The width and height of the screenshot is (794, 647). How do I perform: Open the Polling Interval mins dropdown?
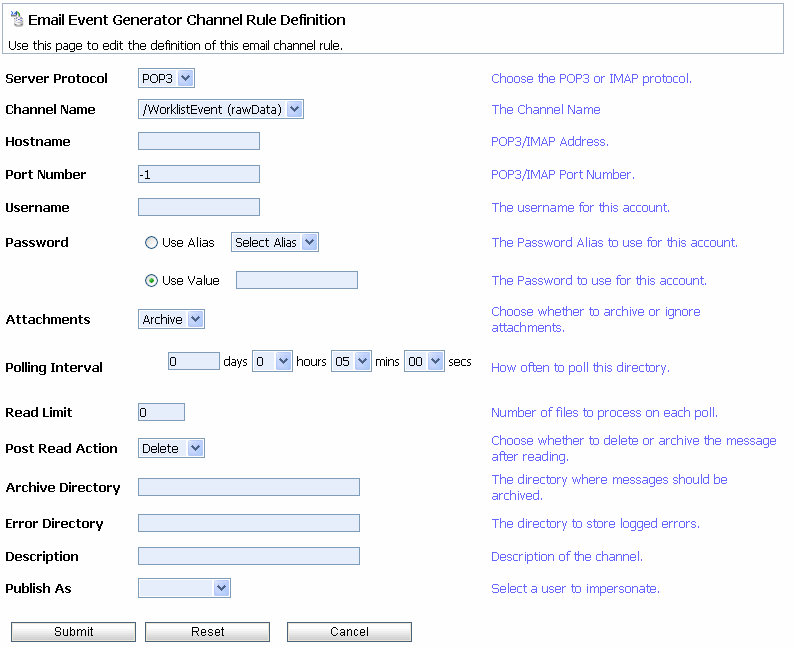[351, 361]
